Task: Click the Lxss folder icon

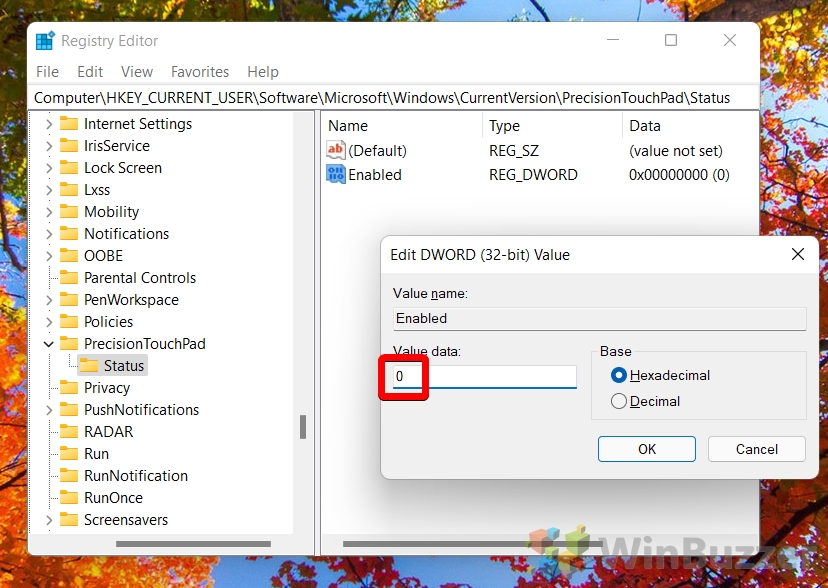Action: click(x=69, y=189)
